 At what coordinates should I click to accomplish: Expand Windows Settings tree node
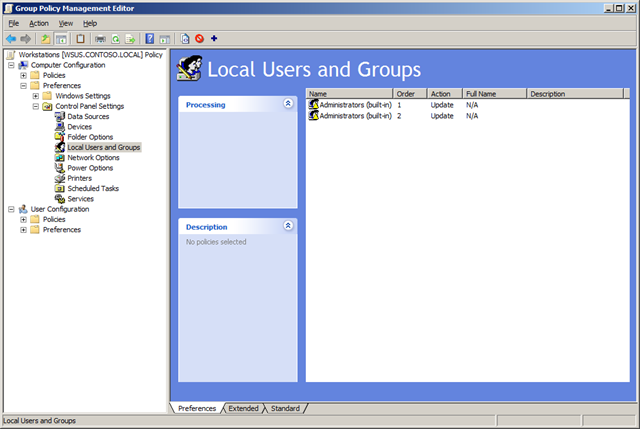point(36,96)
